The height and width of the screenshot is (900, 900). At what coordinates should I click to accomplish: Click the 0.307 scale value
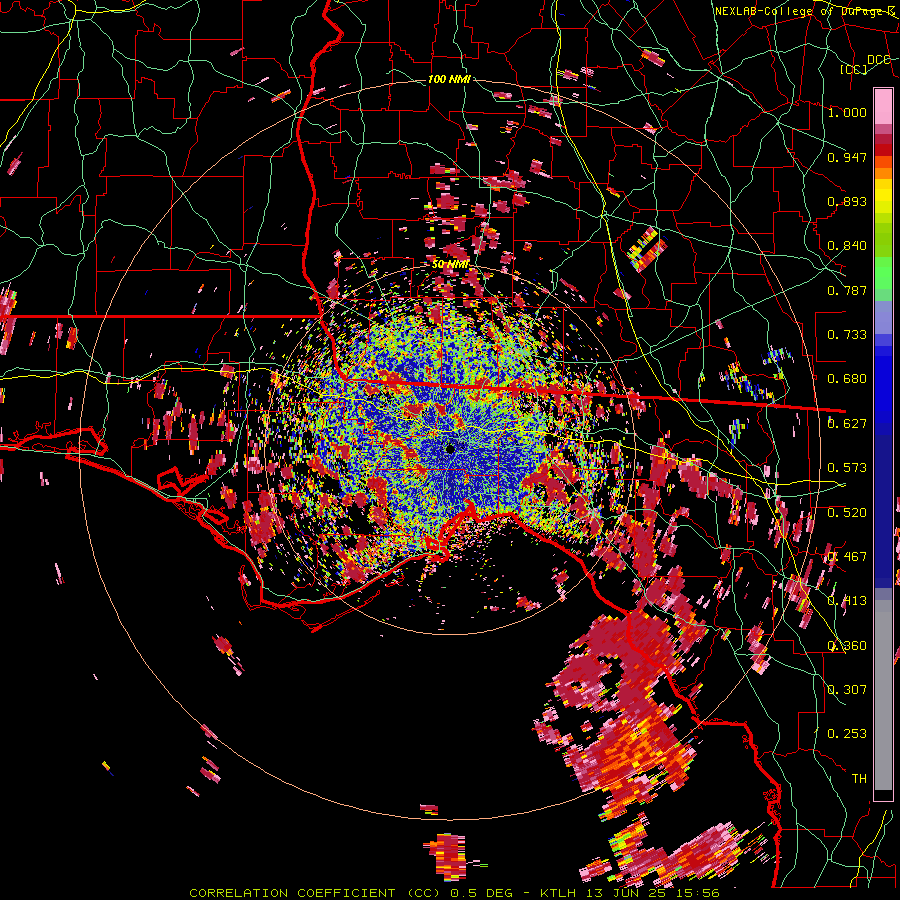(x=847, y=690)
